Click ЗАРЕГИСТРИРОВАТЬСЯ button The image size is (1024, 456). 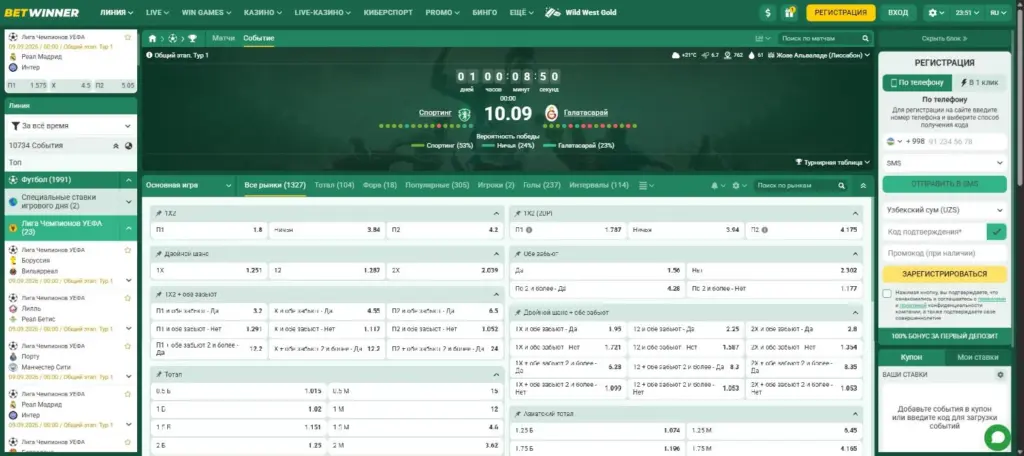coord(944,274)
